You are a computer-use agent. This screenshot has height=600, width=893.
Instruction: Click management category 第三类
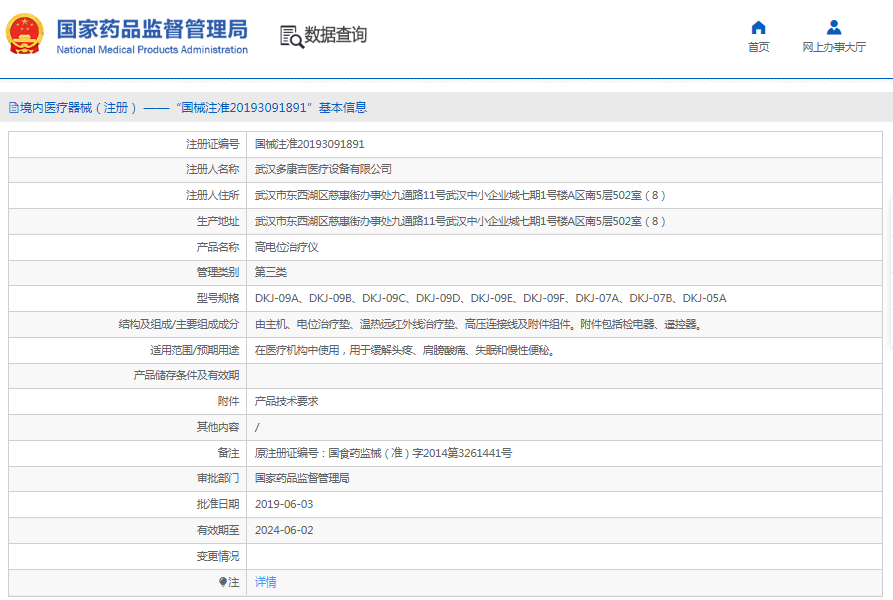tap(271, 272)
